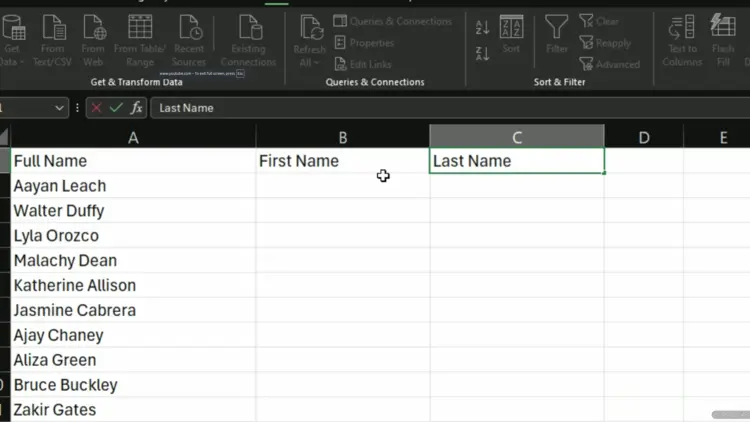Select the Jasmine Cabrera cell
Screen dimensions: 750x422
click(x=133, y=310)
